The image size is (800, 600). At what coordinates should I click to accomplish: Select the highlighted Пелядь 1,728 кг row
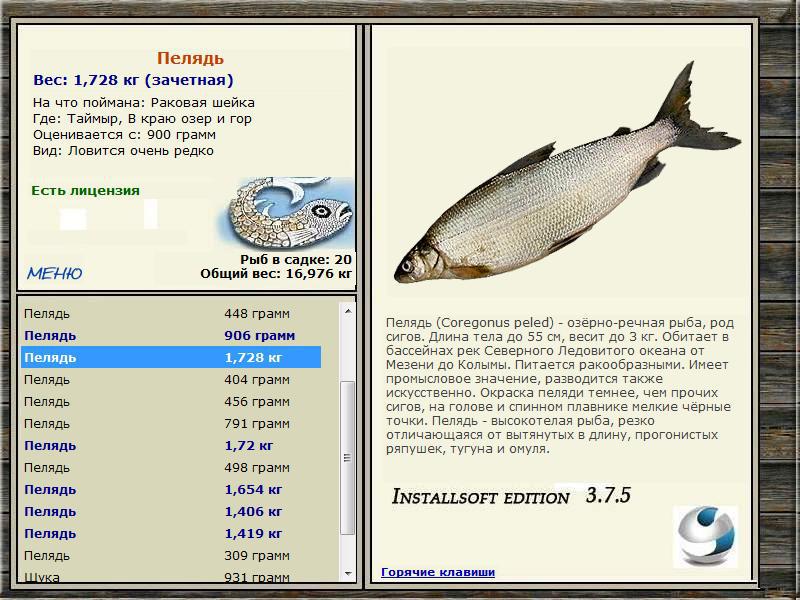pos(171,357)
